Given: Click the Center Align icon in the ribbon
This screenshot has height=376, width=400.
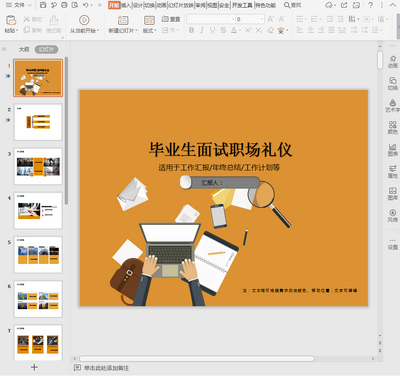Looking at the screenshot, I should [x=310, y=30].
